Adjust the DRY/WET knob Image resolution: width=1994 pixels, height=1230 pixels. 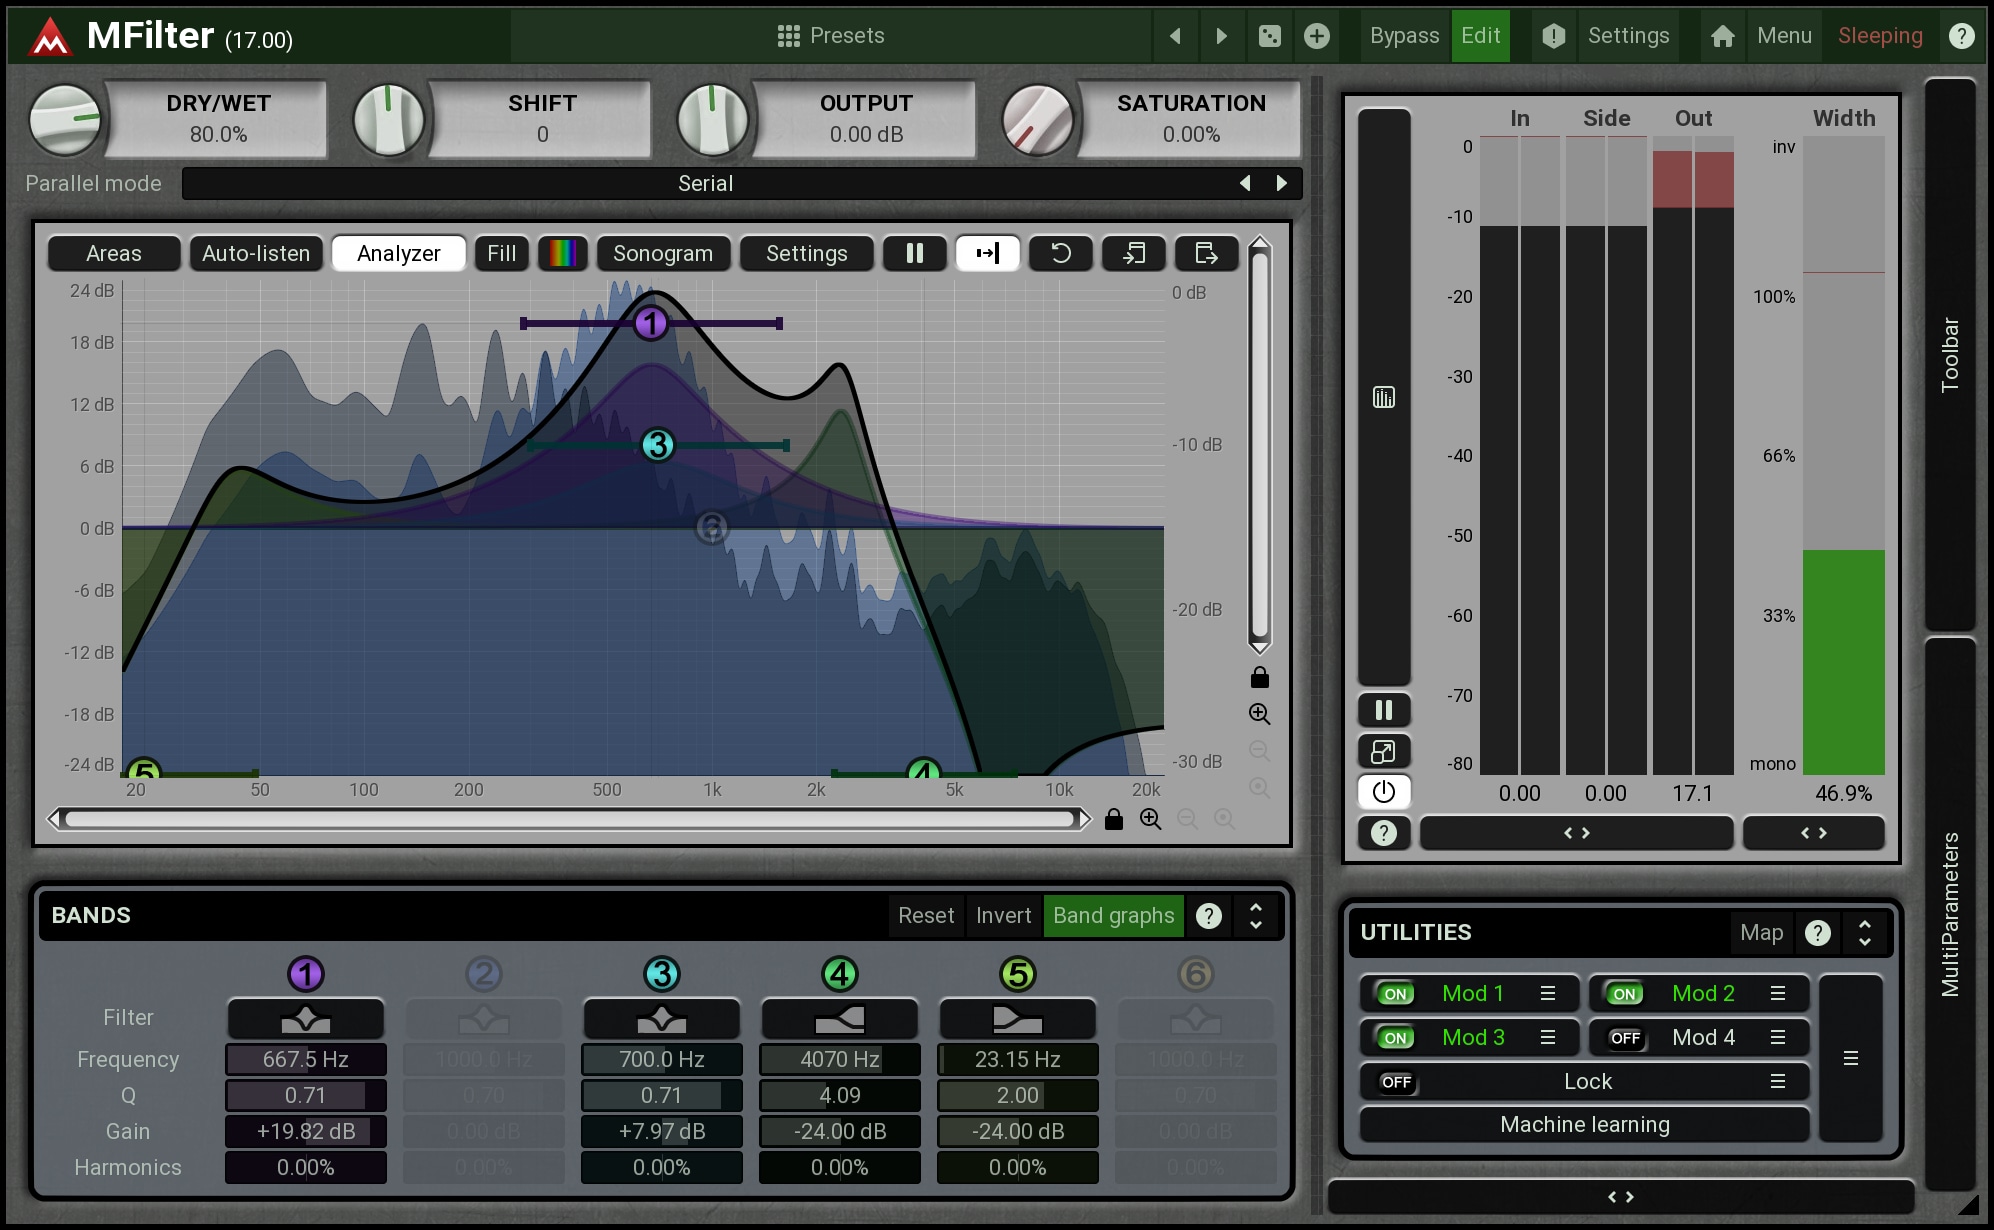65,119
